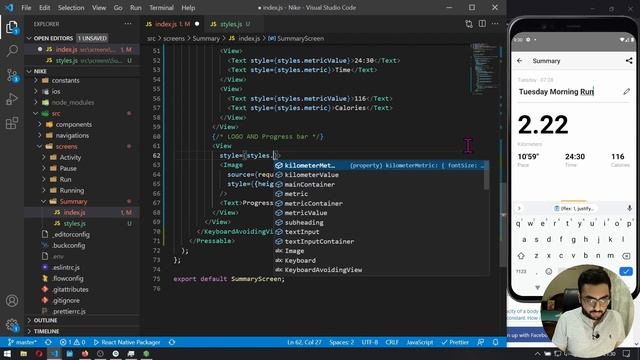This screenshot has height=360, width=640.
Task: Expand the navigations folder
Action: (72, 136)
